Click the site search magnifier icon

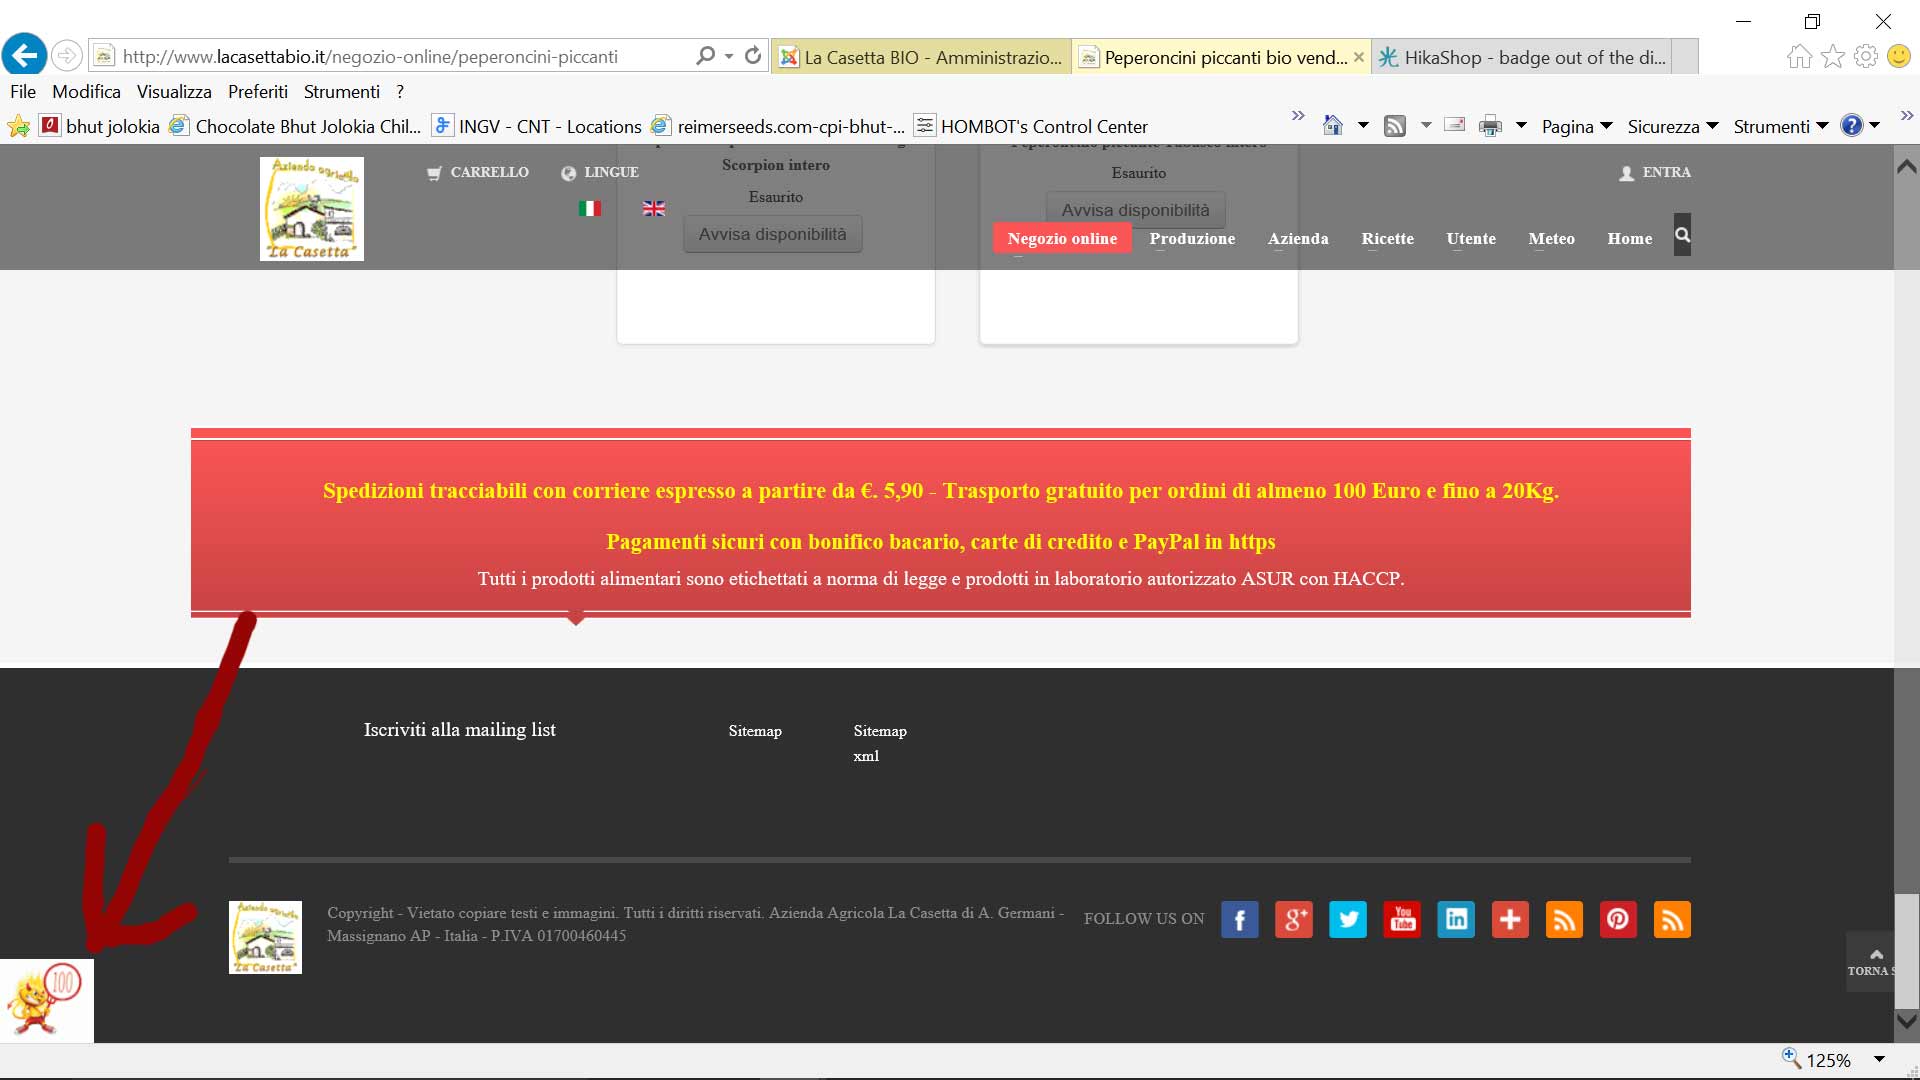click(1682, 235)
